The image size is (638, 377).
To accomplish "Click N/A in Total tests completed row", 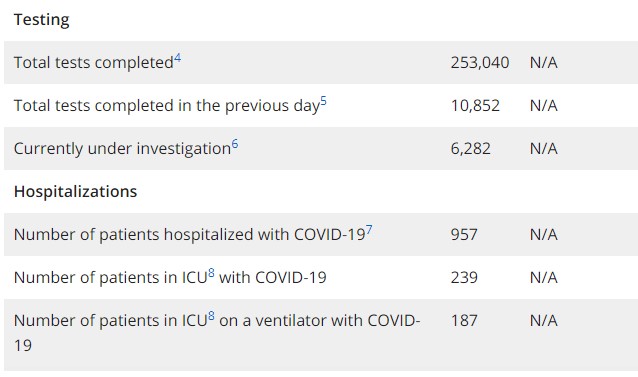I will (x=544, y=63).
